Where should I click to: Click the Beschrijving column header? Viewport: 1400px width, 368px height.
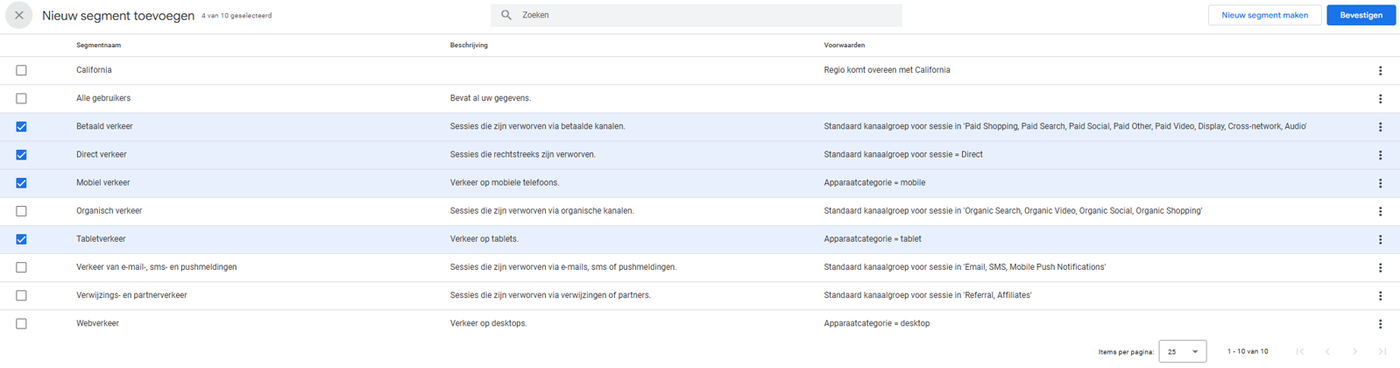pyautogui.click(x=469, y=45)
